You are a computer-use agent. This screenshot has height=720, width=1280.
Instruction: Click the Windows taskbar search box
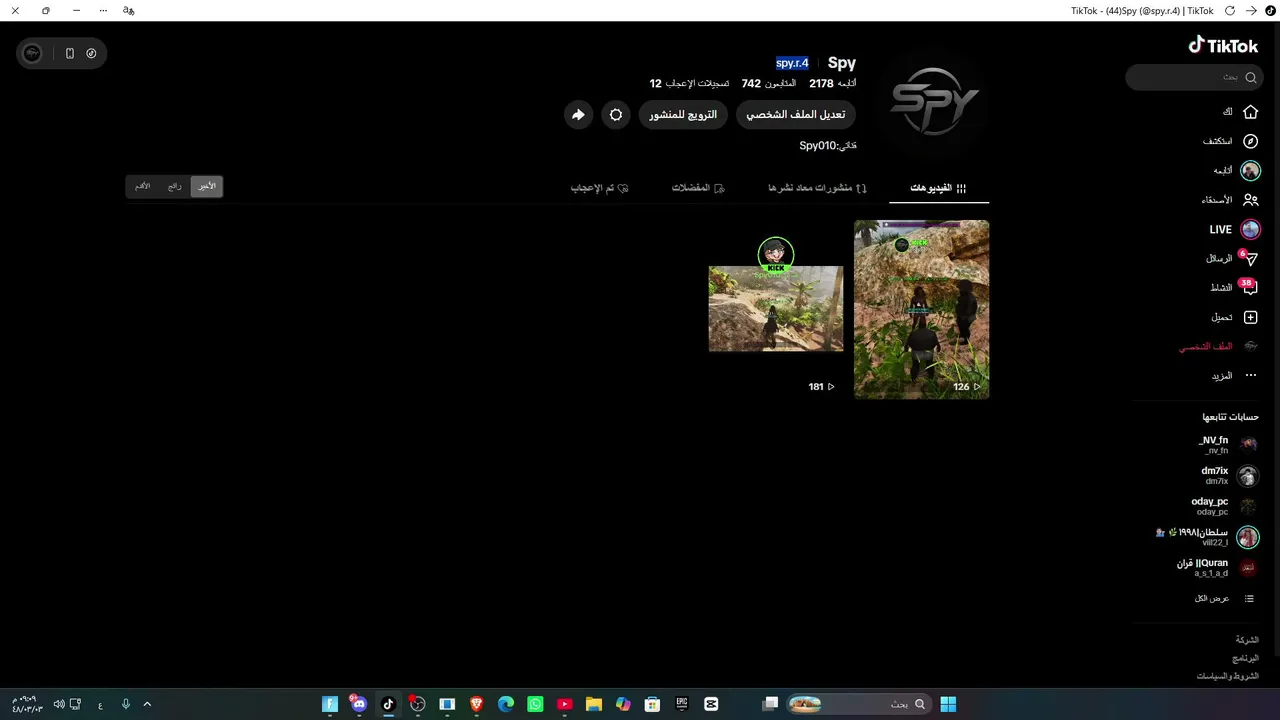click(x=860, y=704)
